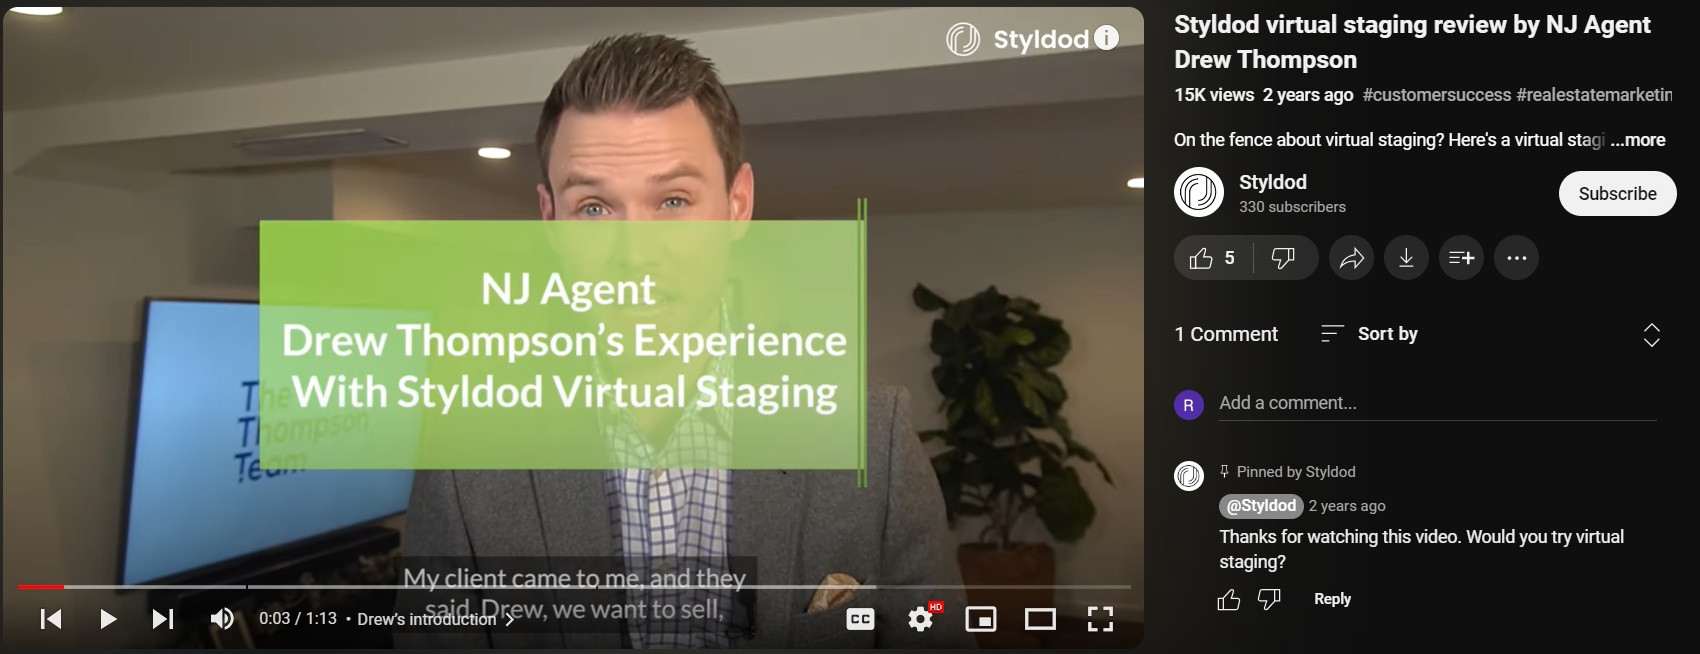Enable miniplayer mode
The image size is (1700, 654).
980,619
